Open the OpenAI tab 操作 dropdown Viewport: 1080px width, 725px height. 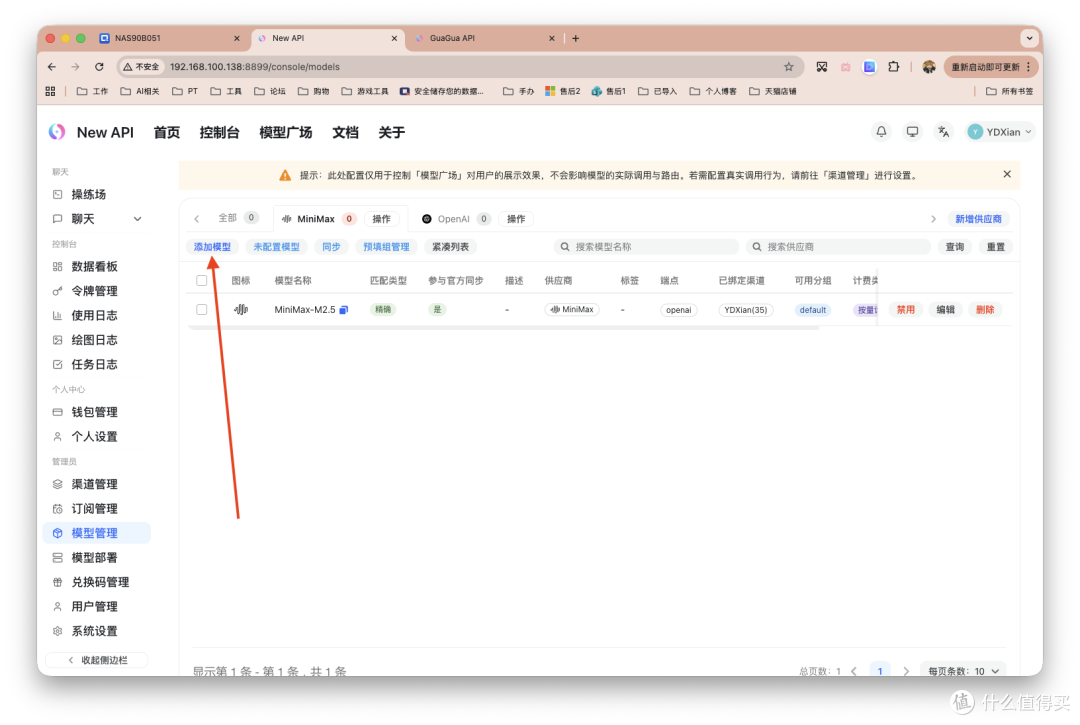coord(516,219)
